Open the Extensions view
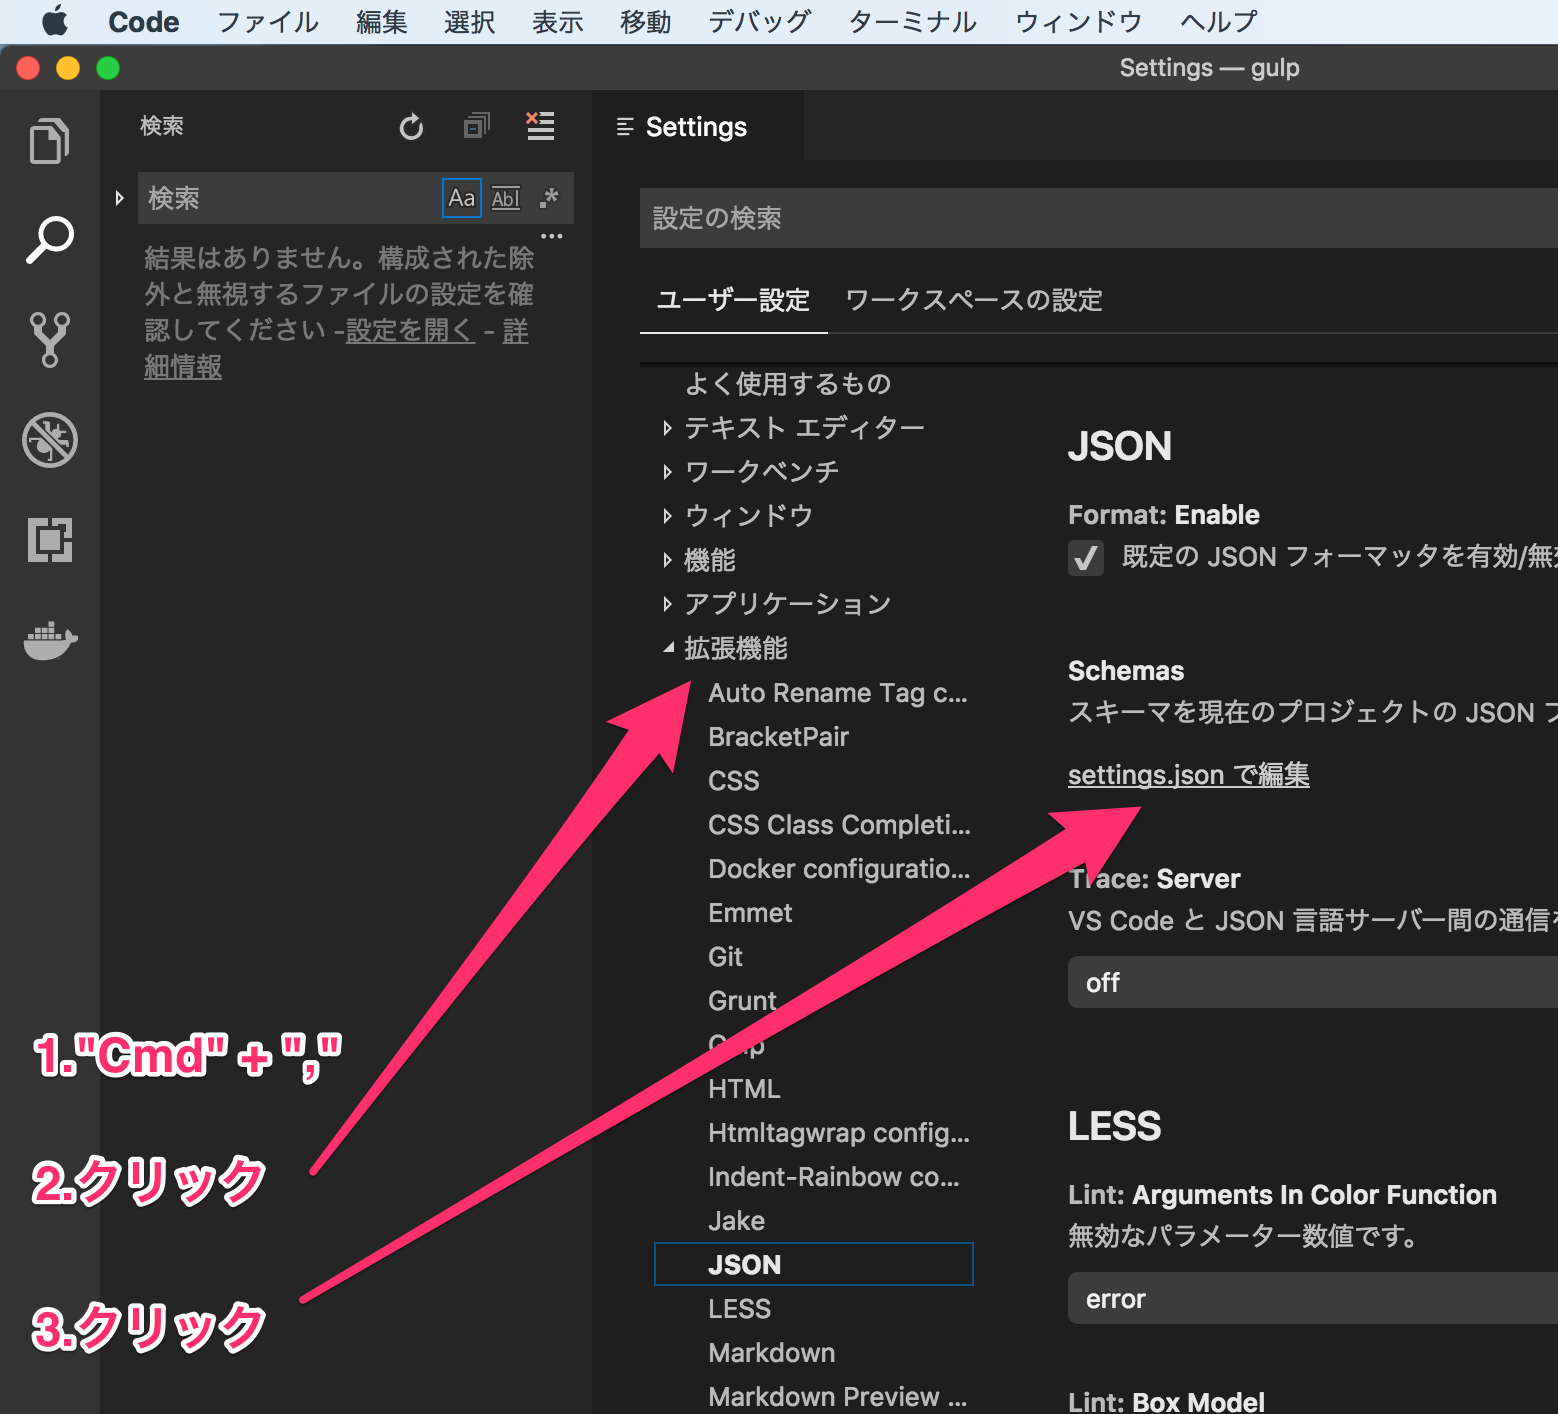 (49, 540)
